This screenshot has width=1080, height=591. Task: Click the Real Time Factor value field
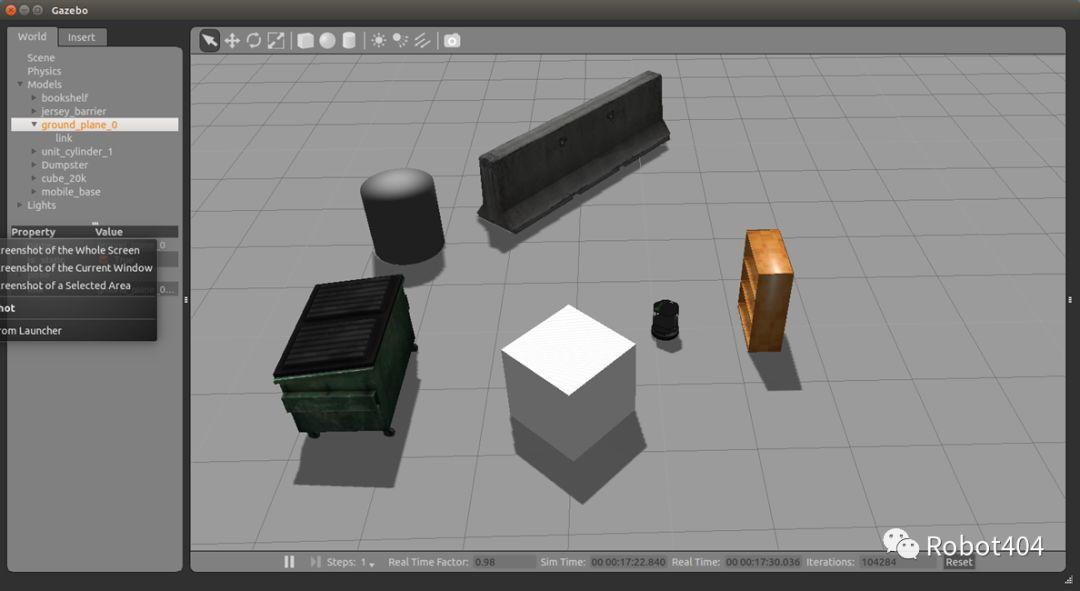click(x=503, y=562)
